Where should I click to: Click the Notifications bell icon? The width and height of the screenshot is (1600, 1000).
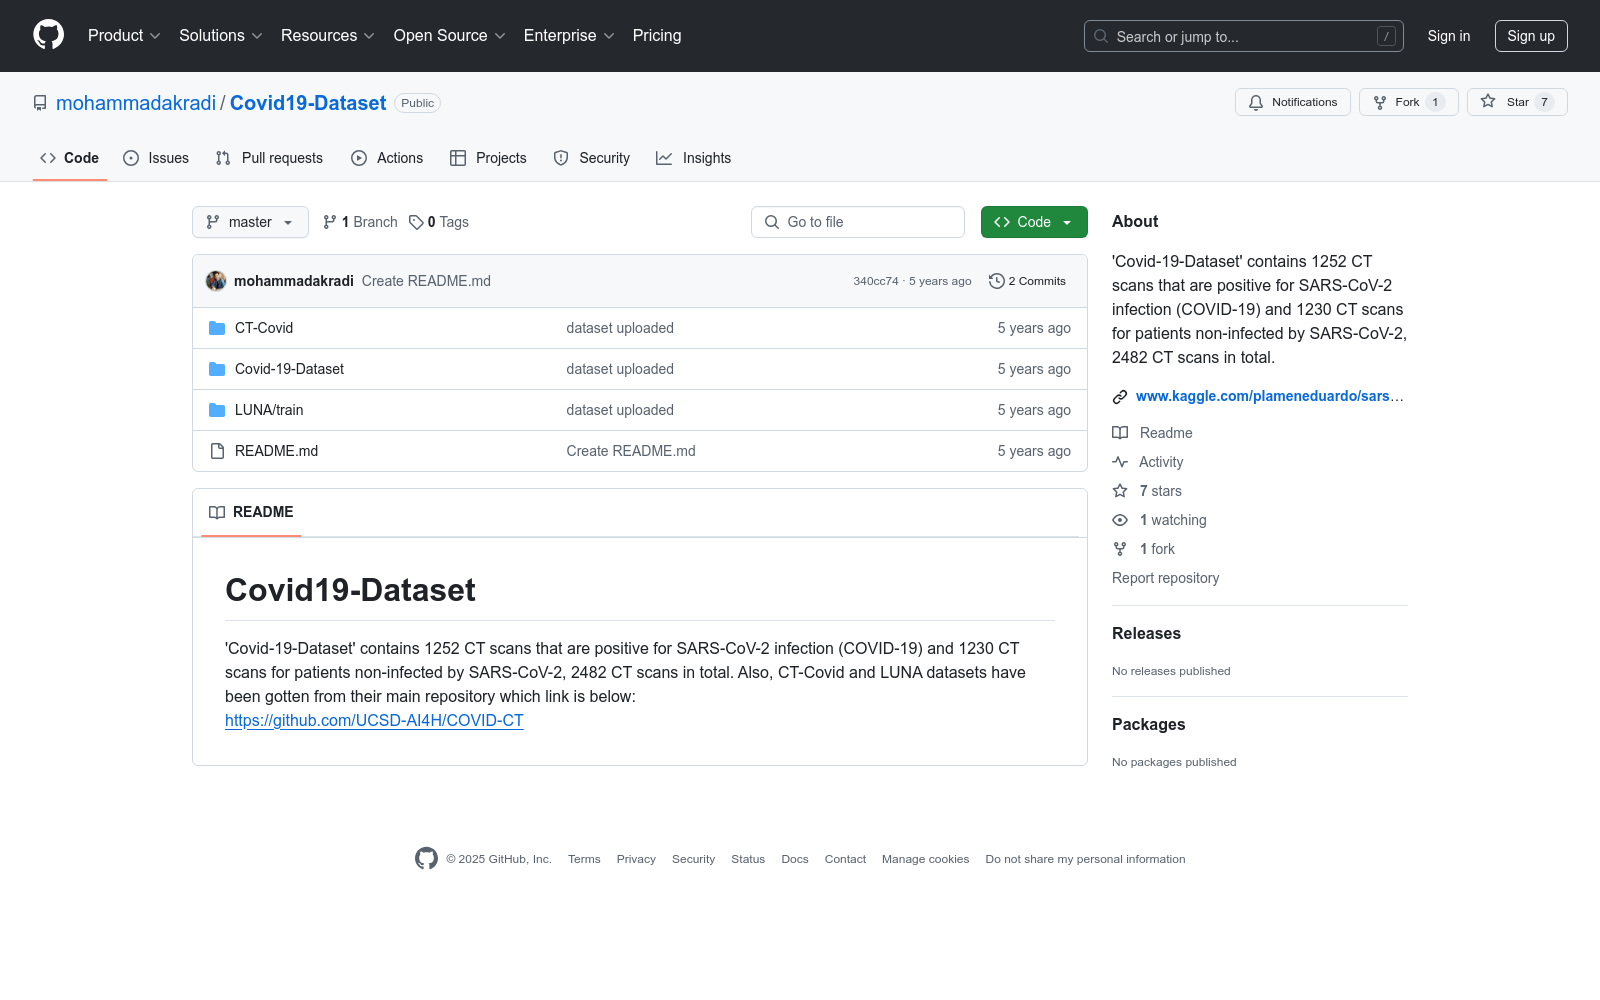[1256, 102]
